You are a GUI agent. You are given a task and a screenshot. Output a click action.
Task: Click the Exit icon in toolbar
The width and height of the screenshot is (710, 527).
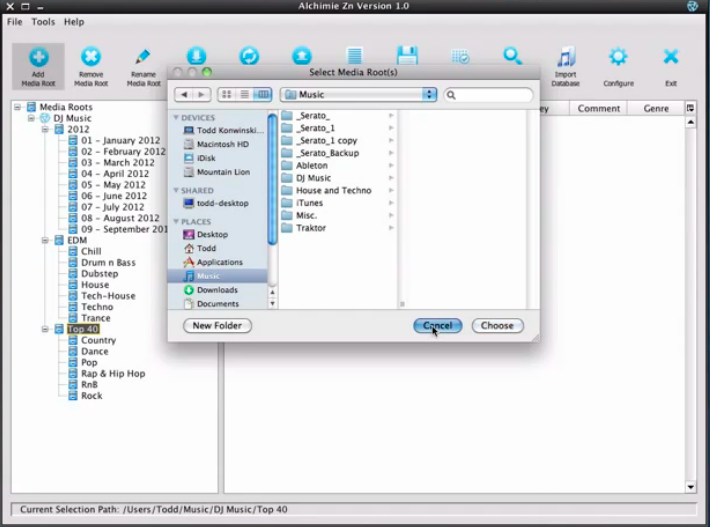pyautogui.click(x=671, y=58)
